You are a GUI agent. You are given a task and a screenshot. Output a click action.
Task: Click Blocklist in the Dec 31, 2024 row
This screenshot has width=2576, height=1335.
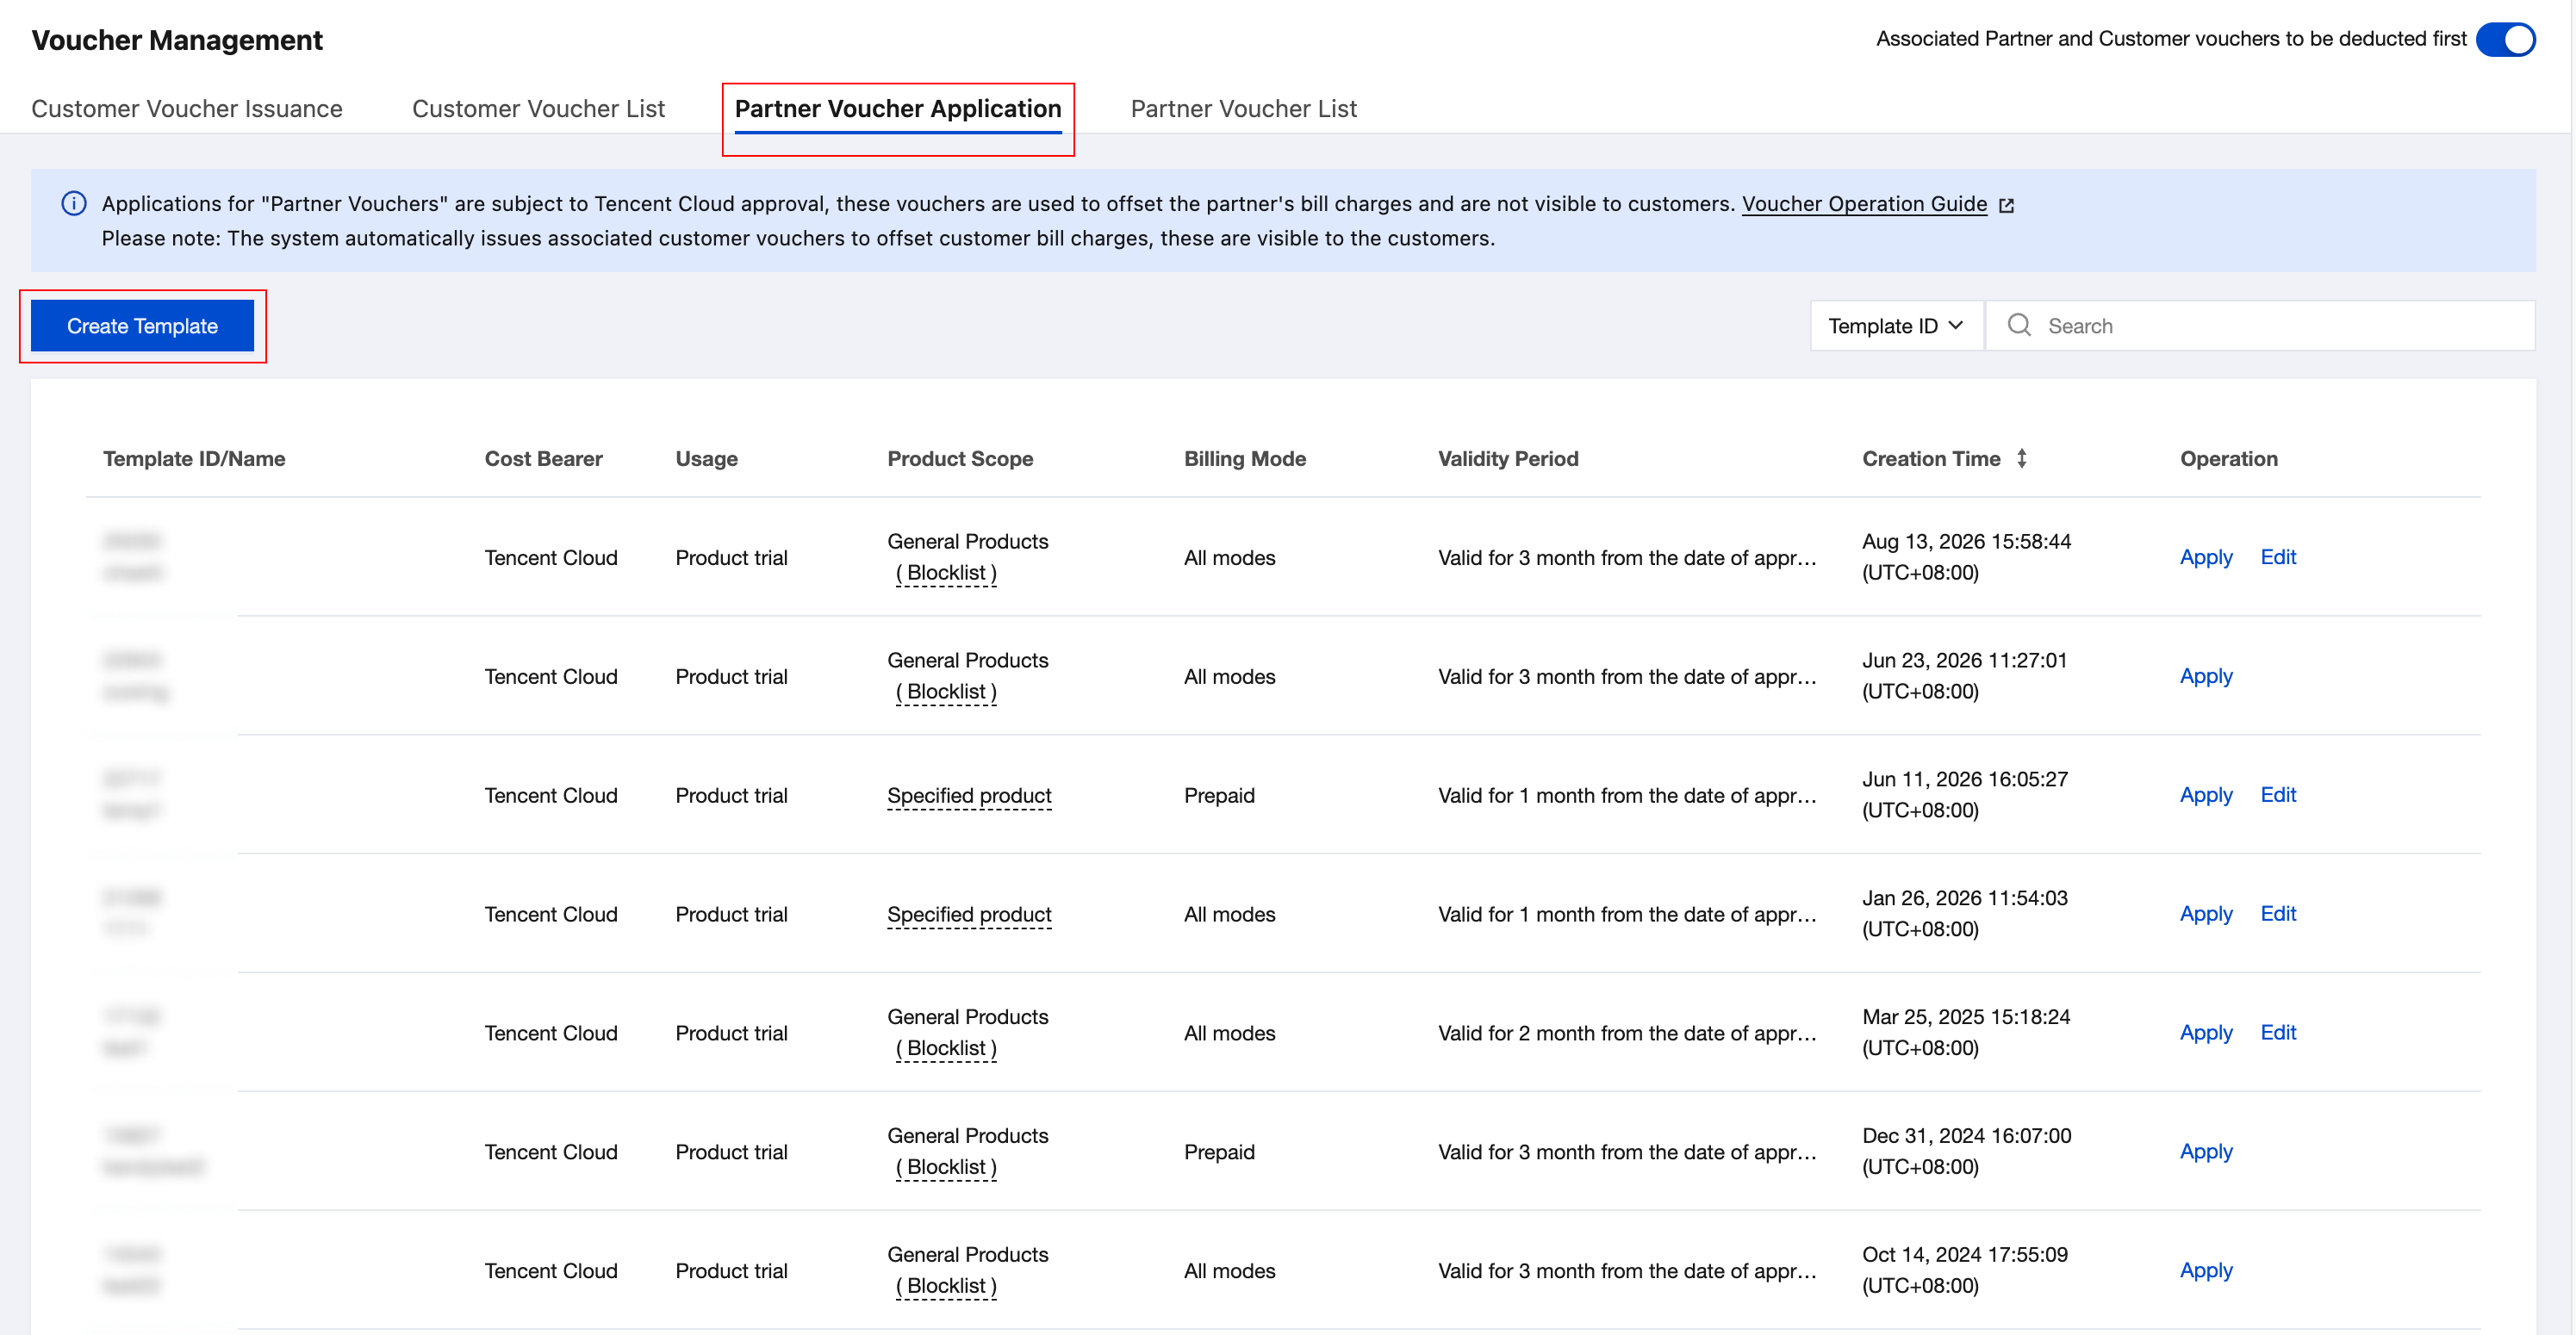pyautogui.click(x=946, y=1167)
